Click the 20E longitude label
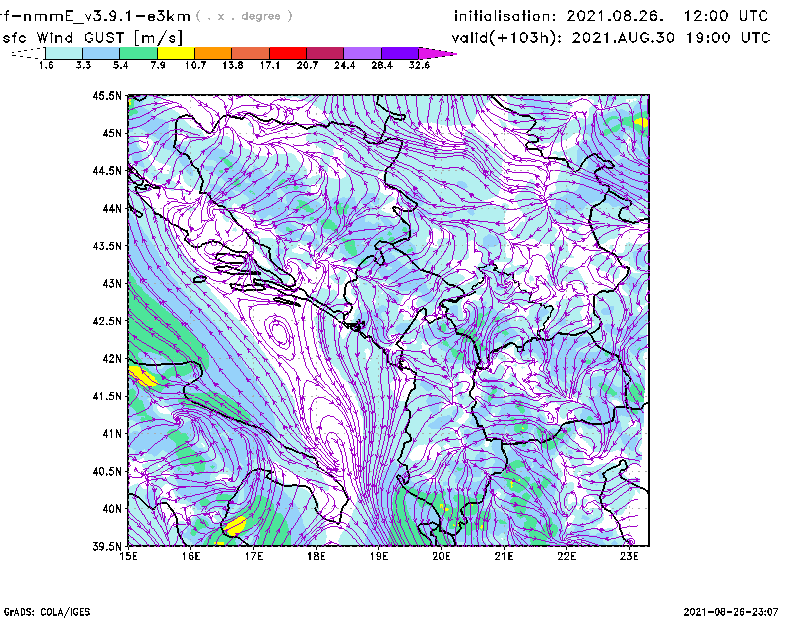Screen dimensions: 800x618 click(x=441, y=556)
